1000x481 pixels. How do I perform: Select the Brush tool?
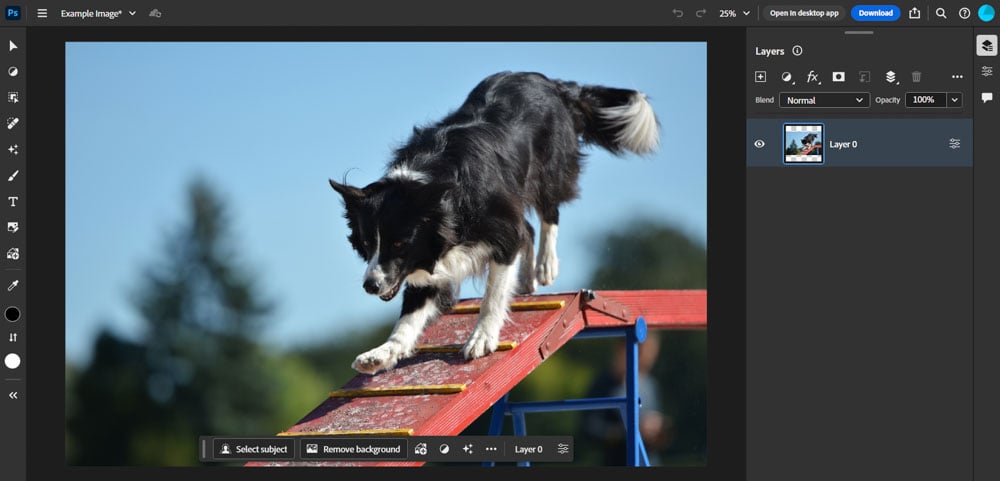13,175
